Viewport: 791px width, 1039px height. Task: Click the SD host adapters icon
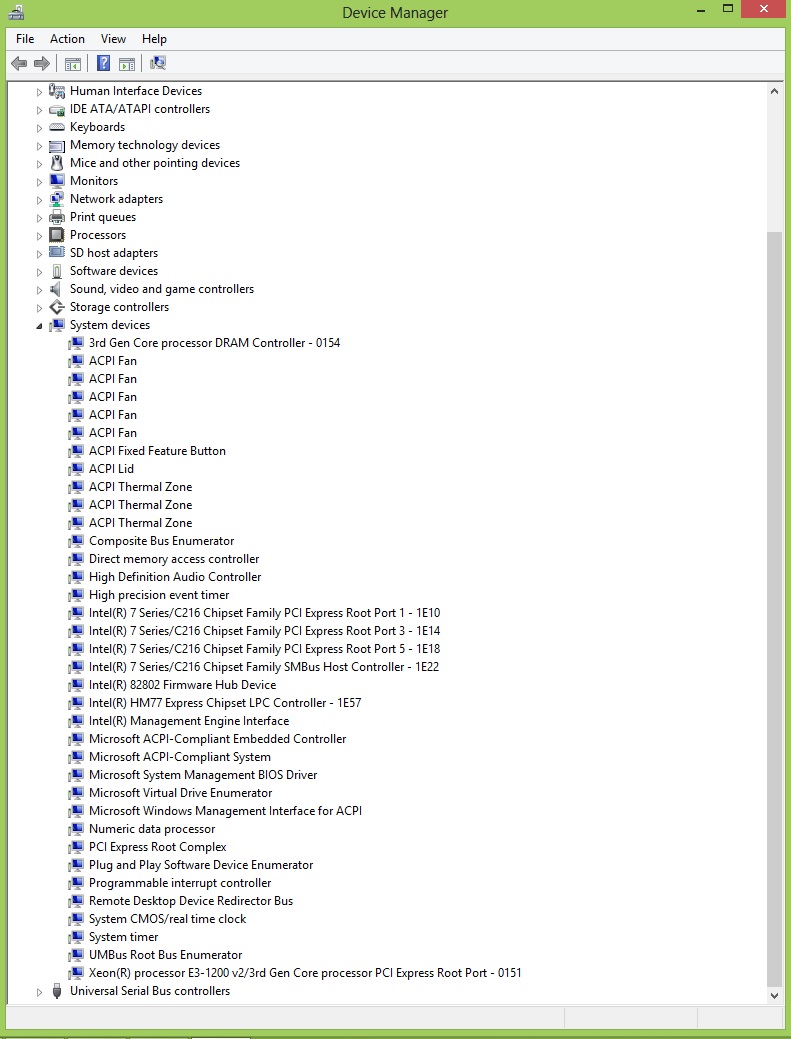[x=57, y=252]
